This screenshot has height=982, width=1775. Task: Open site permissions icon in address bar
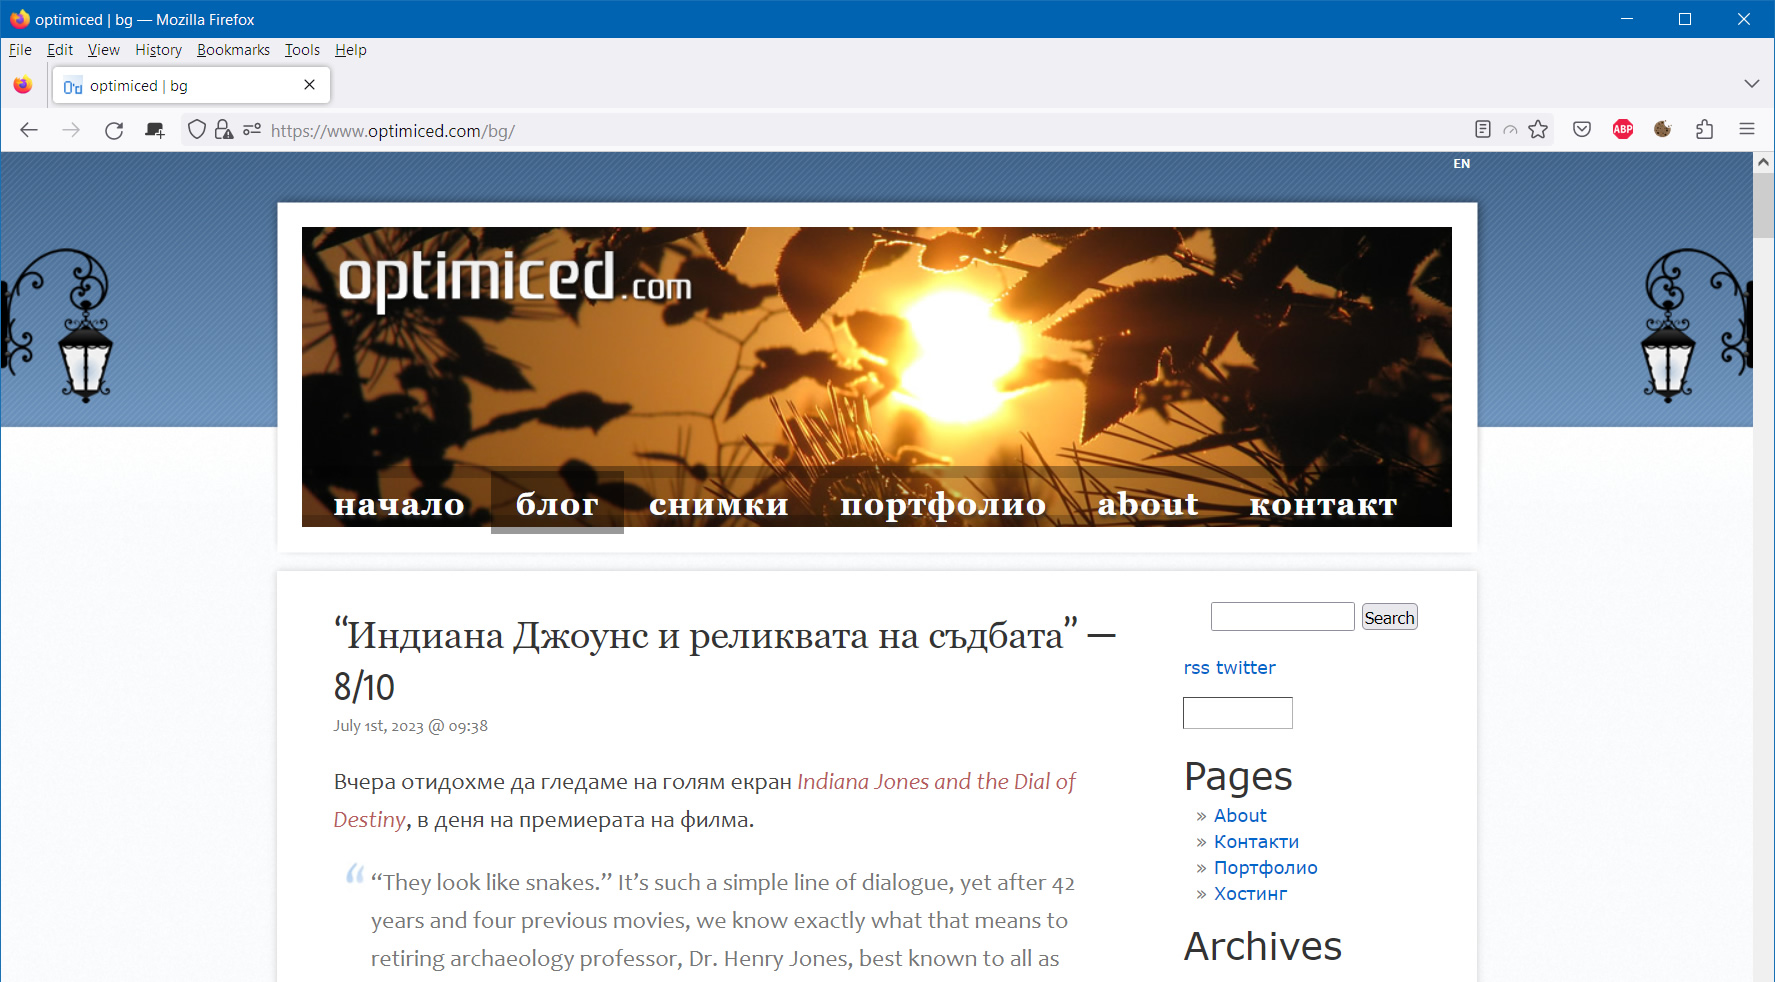252,129
